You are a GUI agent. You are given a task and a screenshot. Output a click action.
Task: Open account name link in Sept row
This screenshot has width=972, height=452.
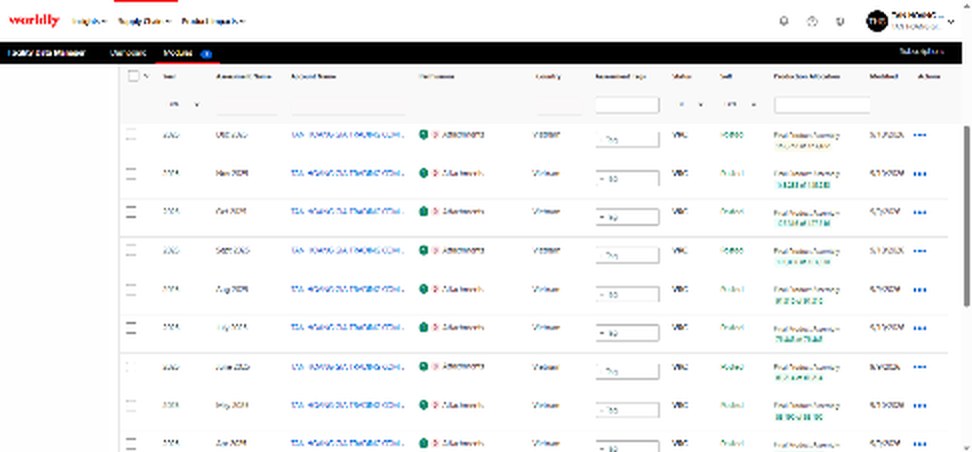tap(348, 250)
